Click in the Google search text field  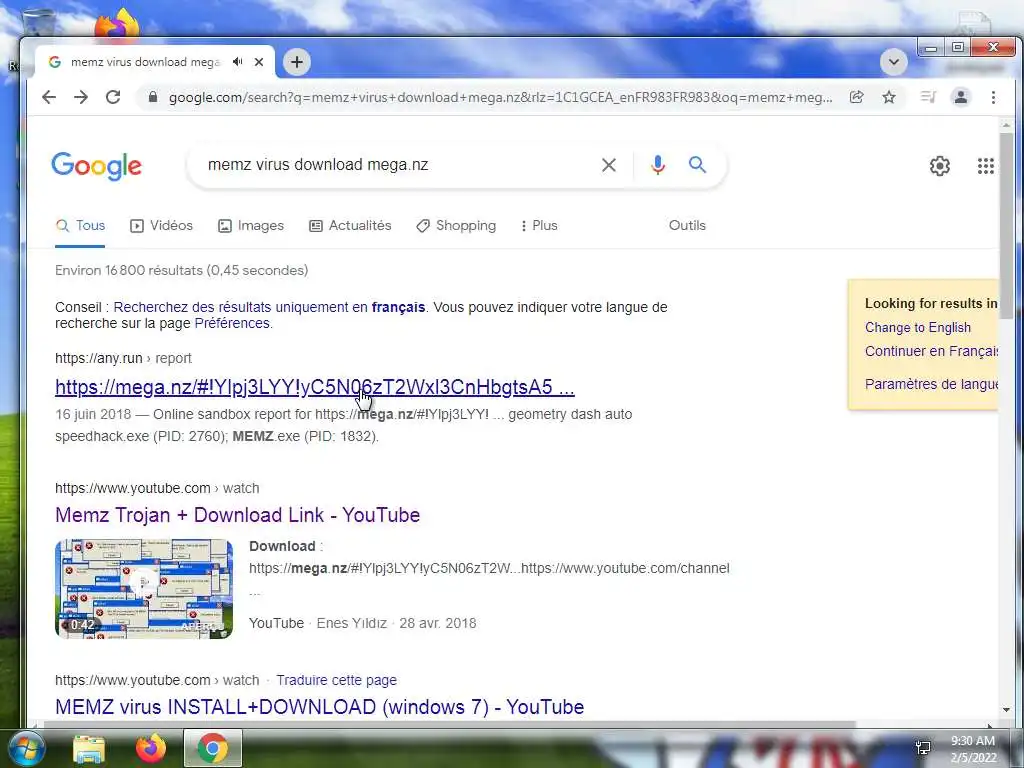pos(398,165)
